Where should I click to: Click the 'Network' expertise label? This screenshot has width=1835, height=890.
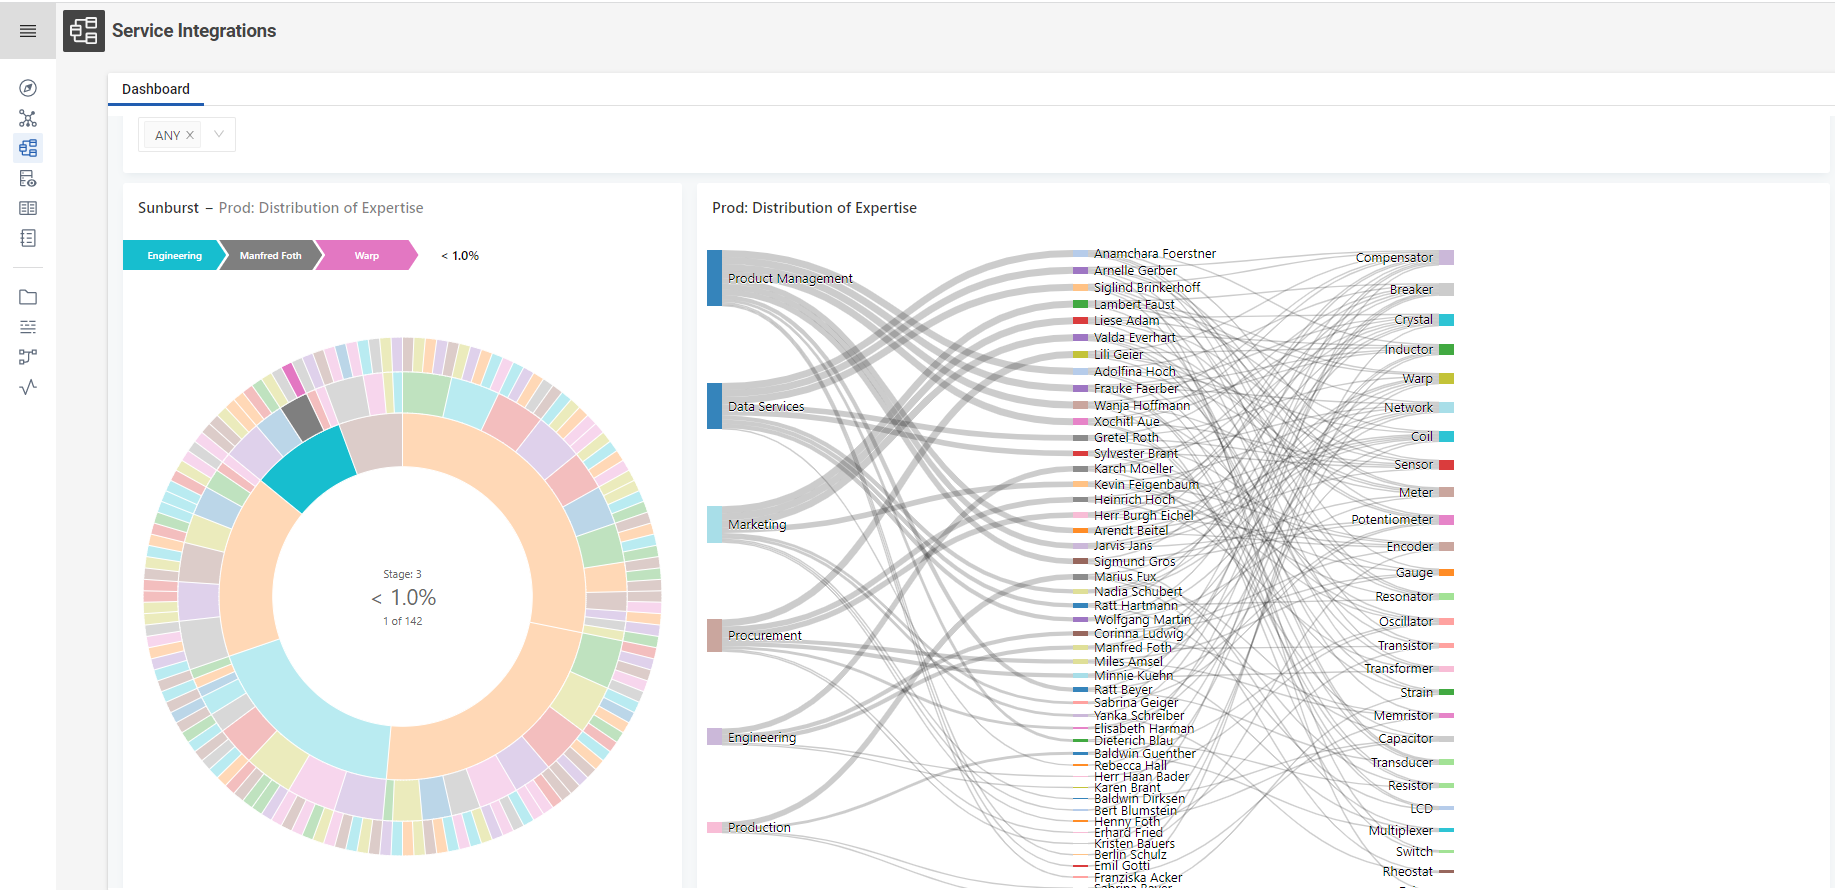(x=1408, y=407)
